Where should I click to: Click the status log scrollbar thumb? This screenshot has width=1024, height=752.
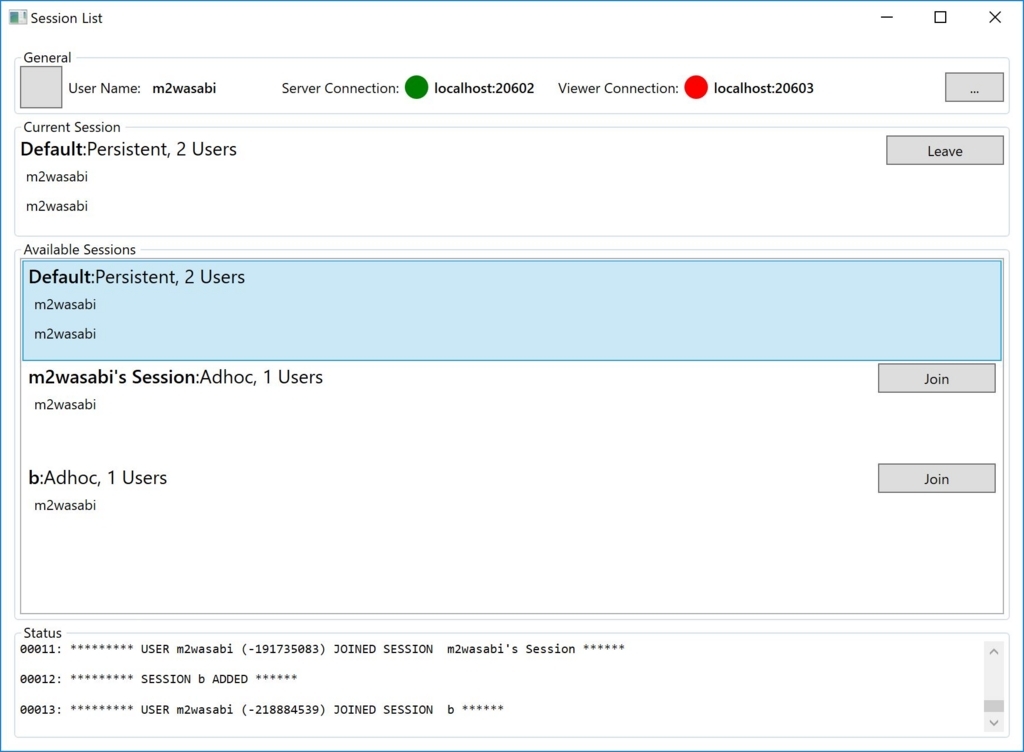(x=993, y=706)
